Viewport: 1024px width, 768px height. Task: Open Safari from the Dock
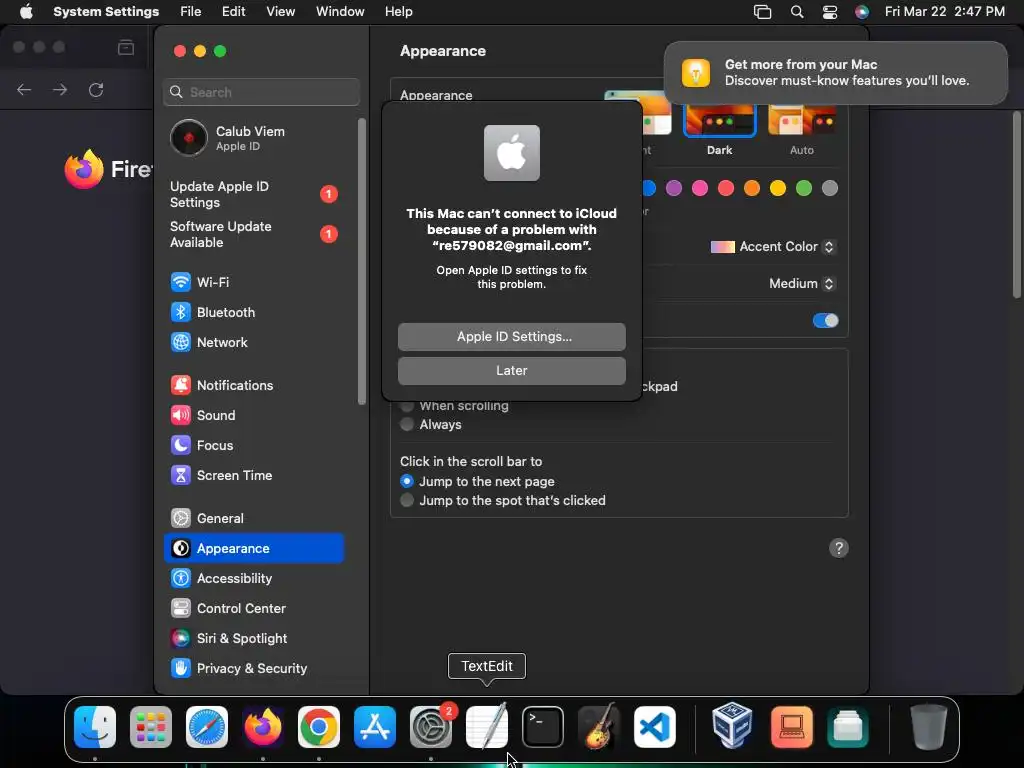(x=207, y=727)
